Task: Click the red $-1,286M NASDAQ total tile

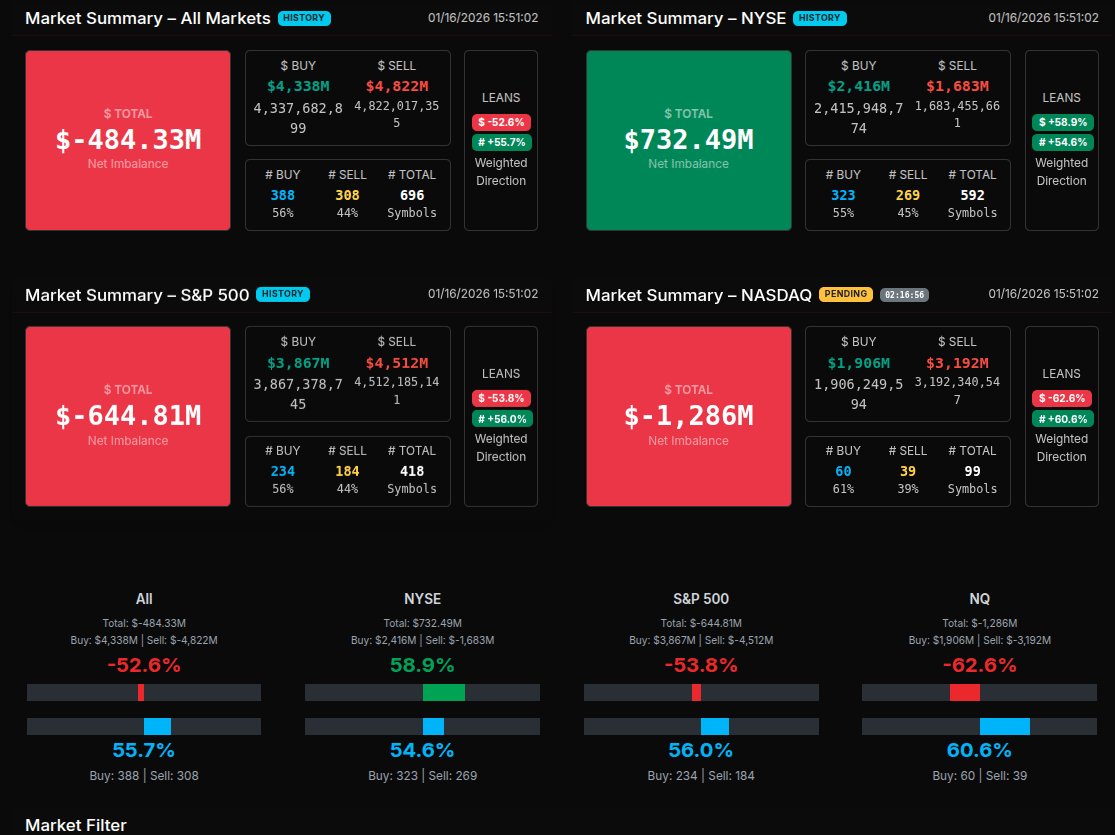Action: (x=688, y=416)
